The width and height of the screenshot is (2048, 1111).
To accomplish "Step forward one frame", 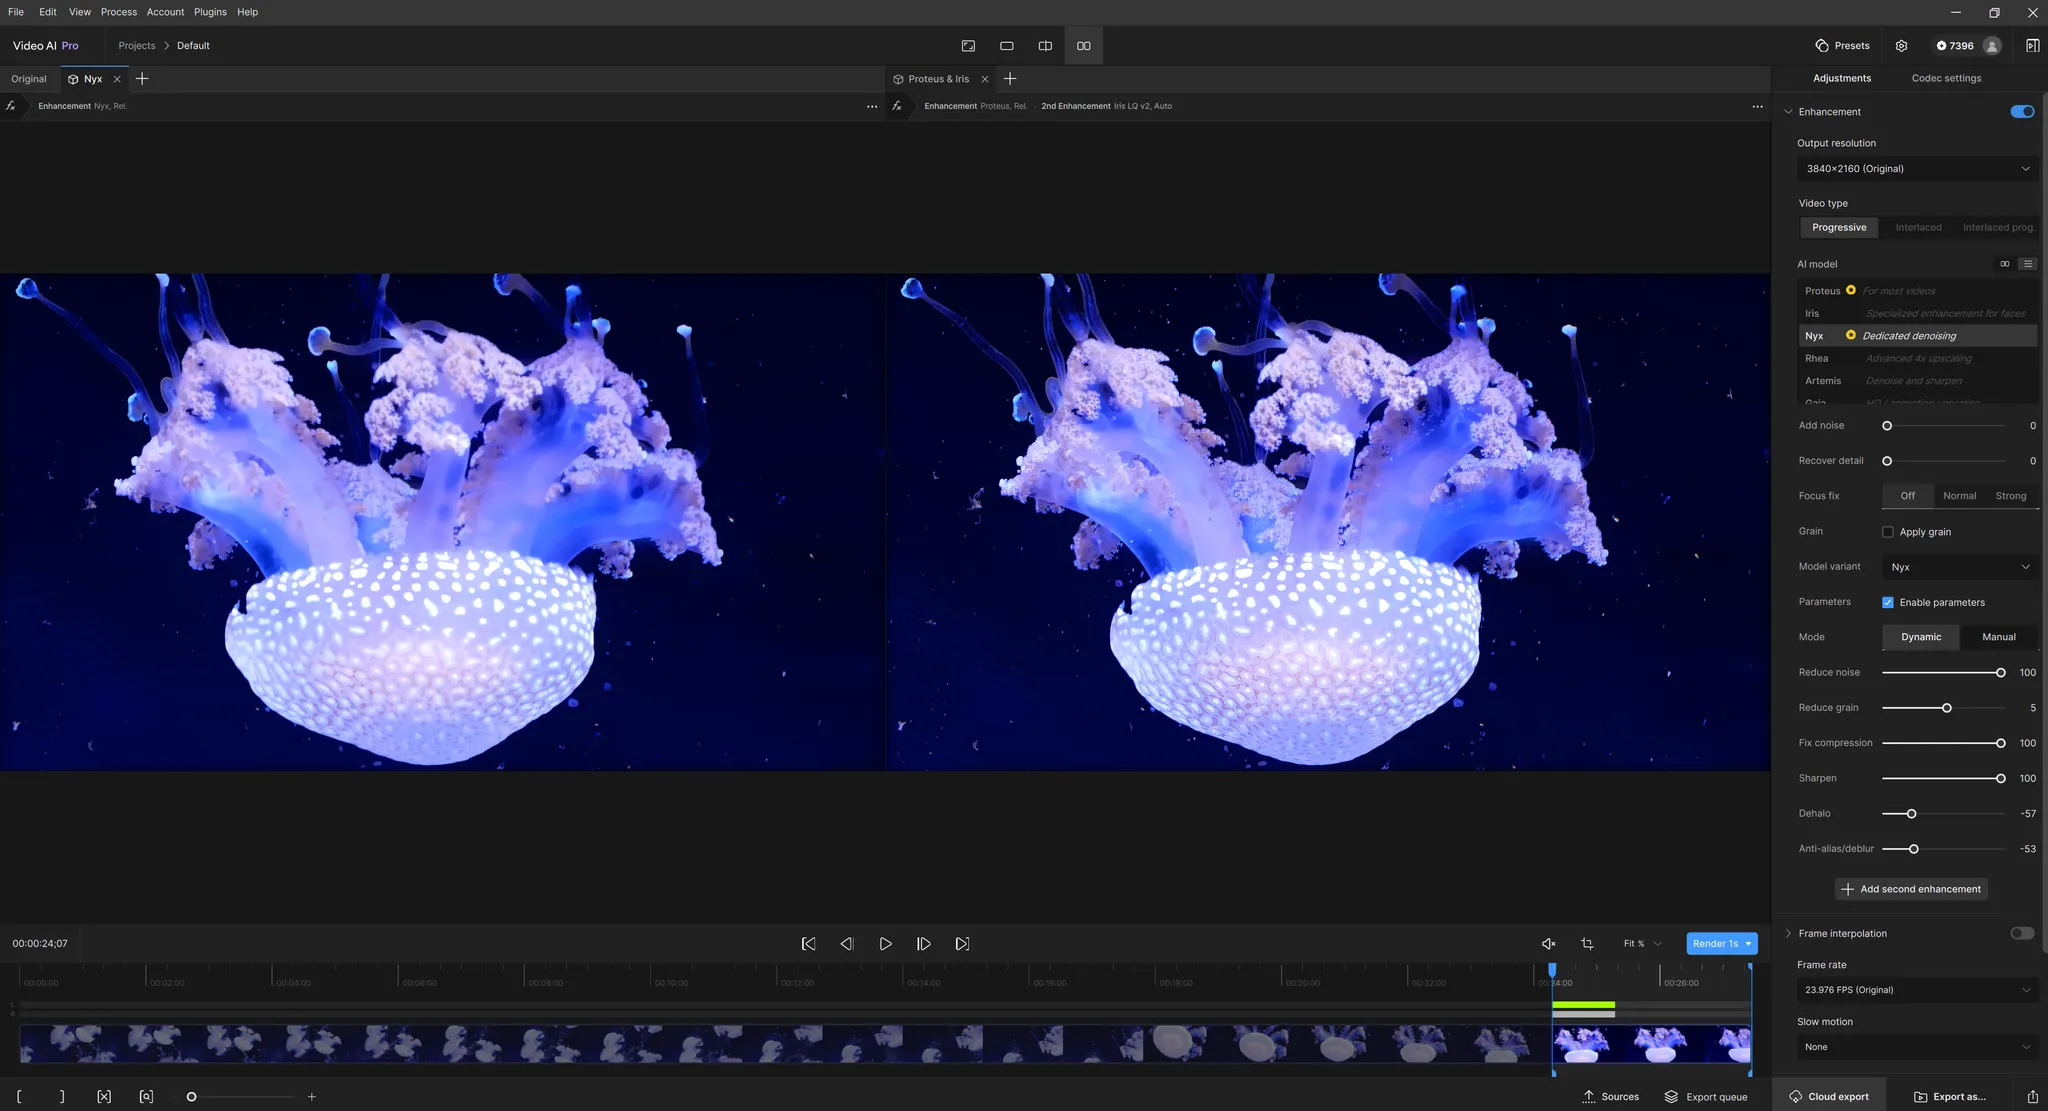I will coord(923,944).
